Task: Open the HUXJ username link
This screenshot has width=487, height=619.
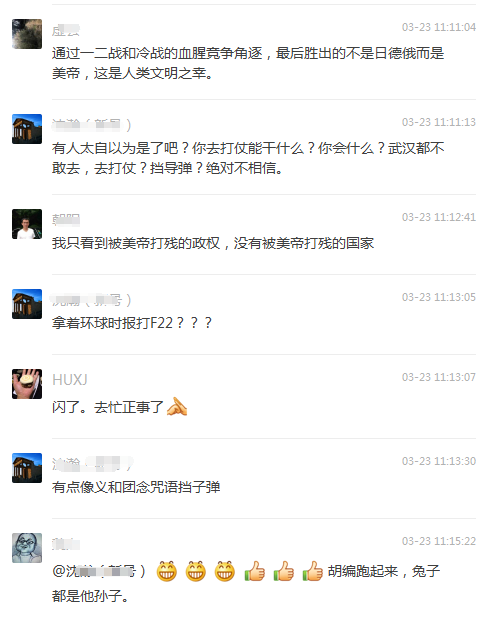Action: 70,380
